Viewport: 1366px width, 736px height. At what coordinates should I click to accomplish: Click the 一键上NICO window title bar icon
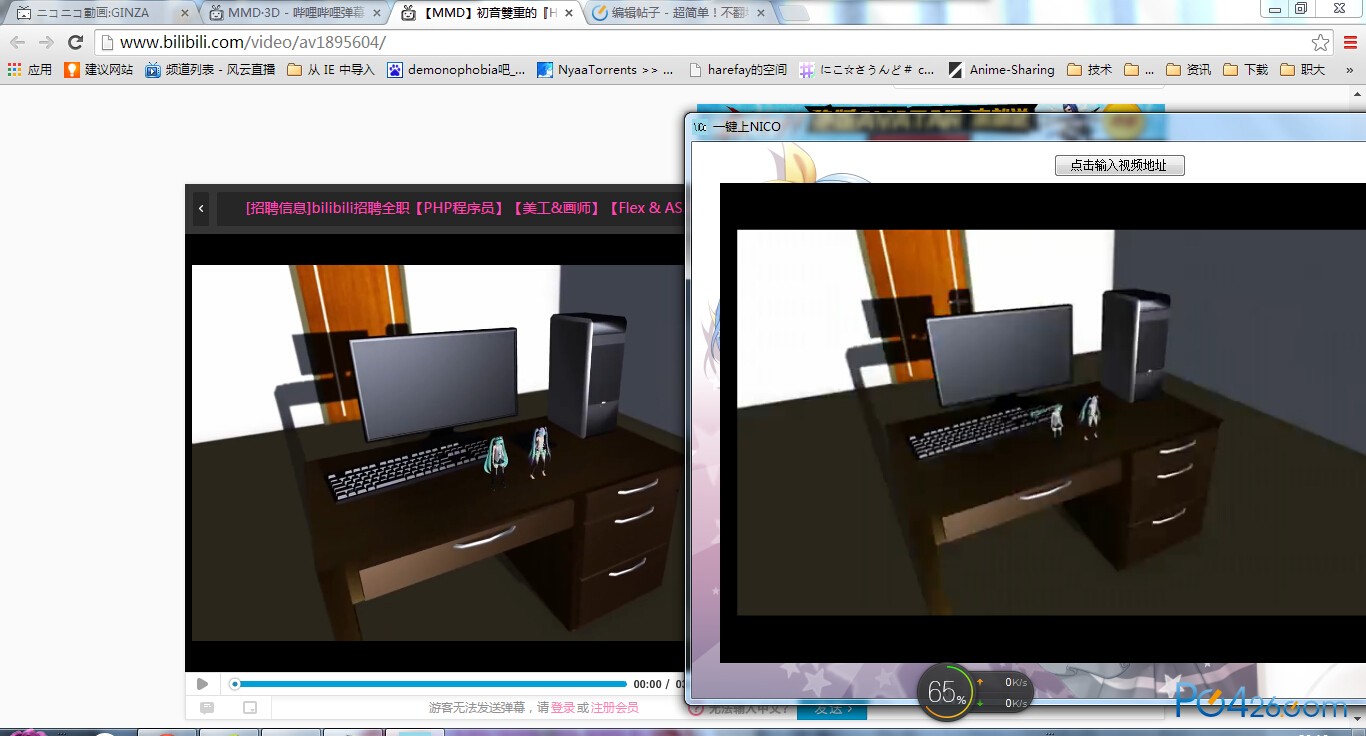pos(701,127)
